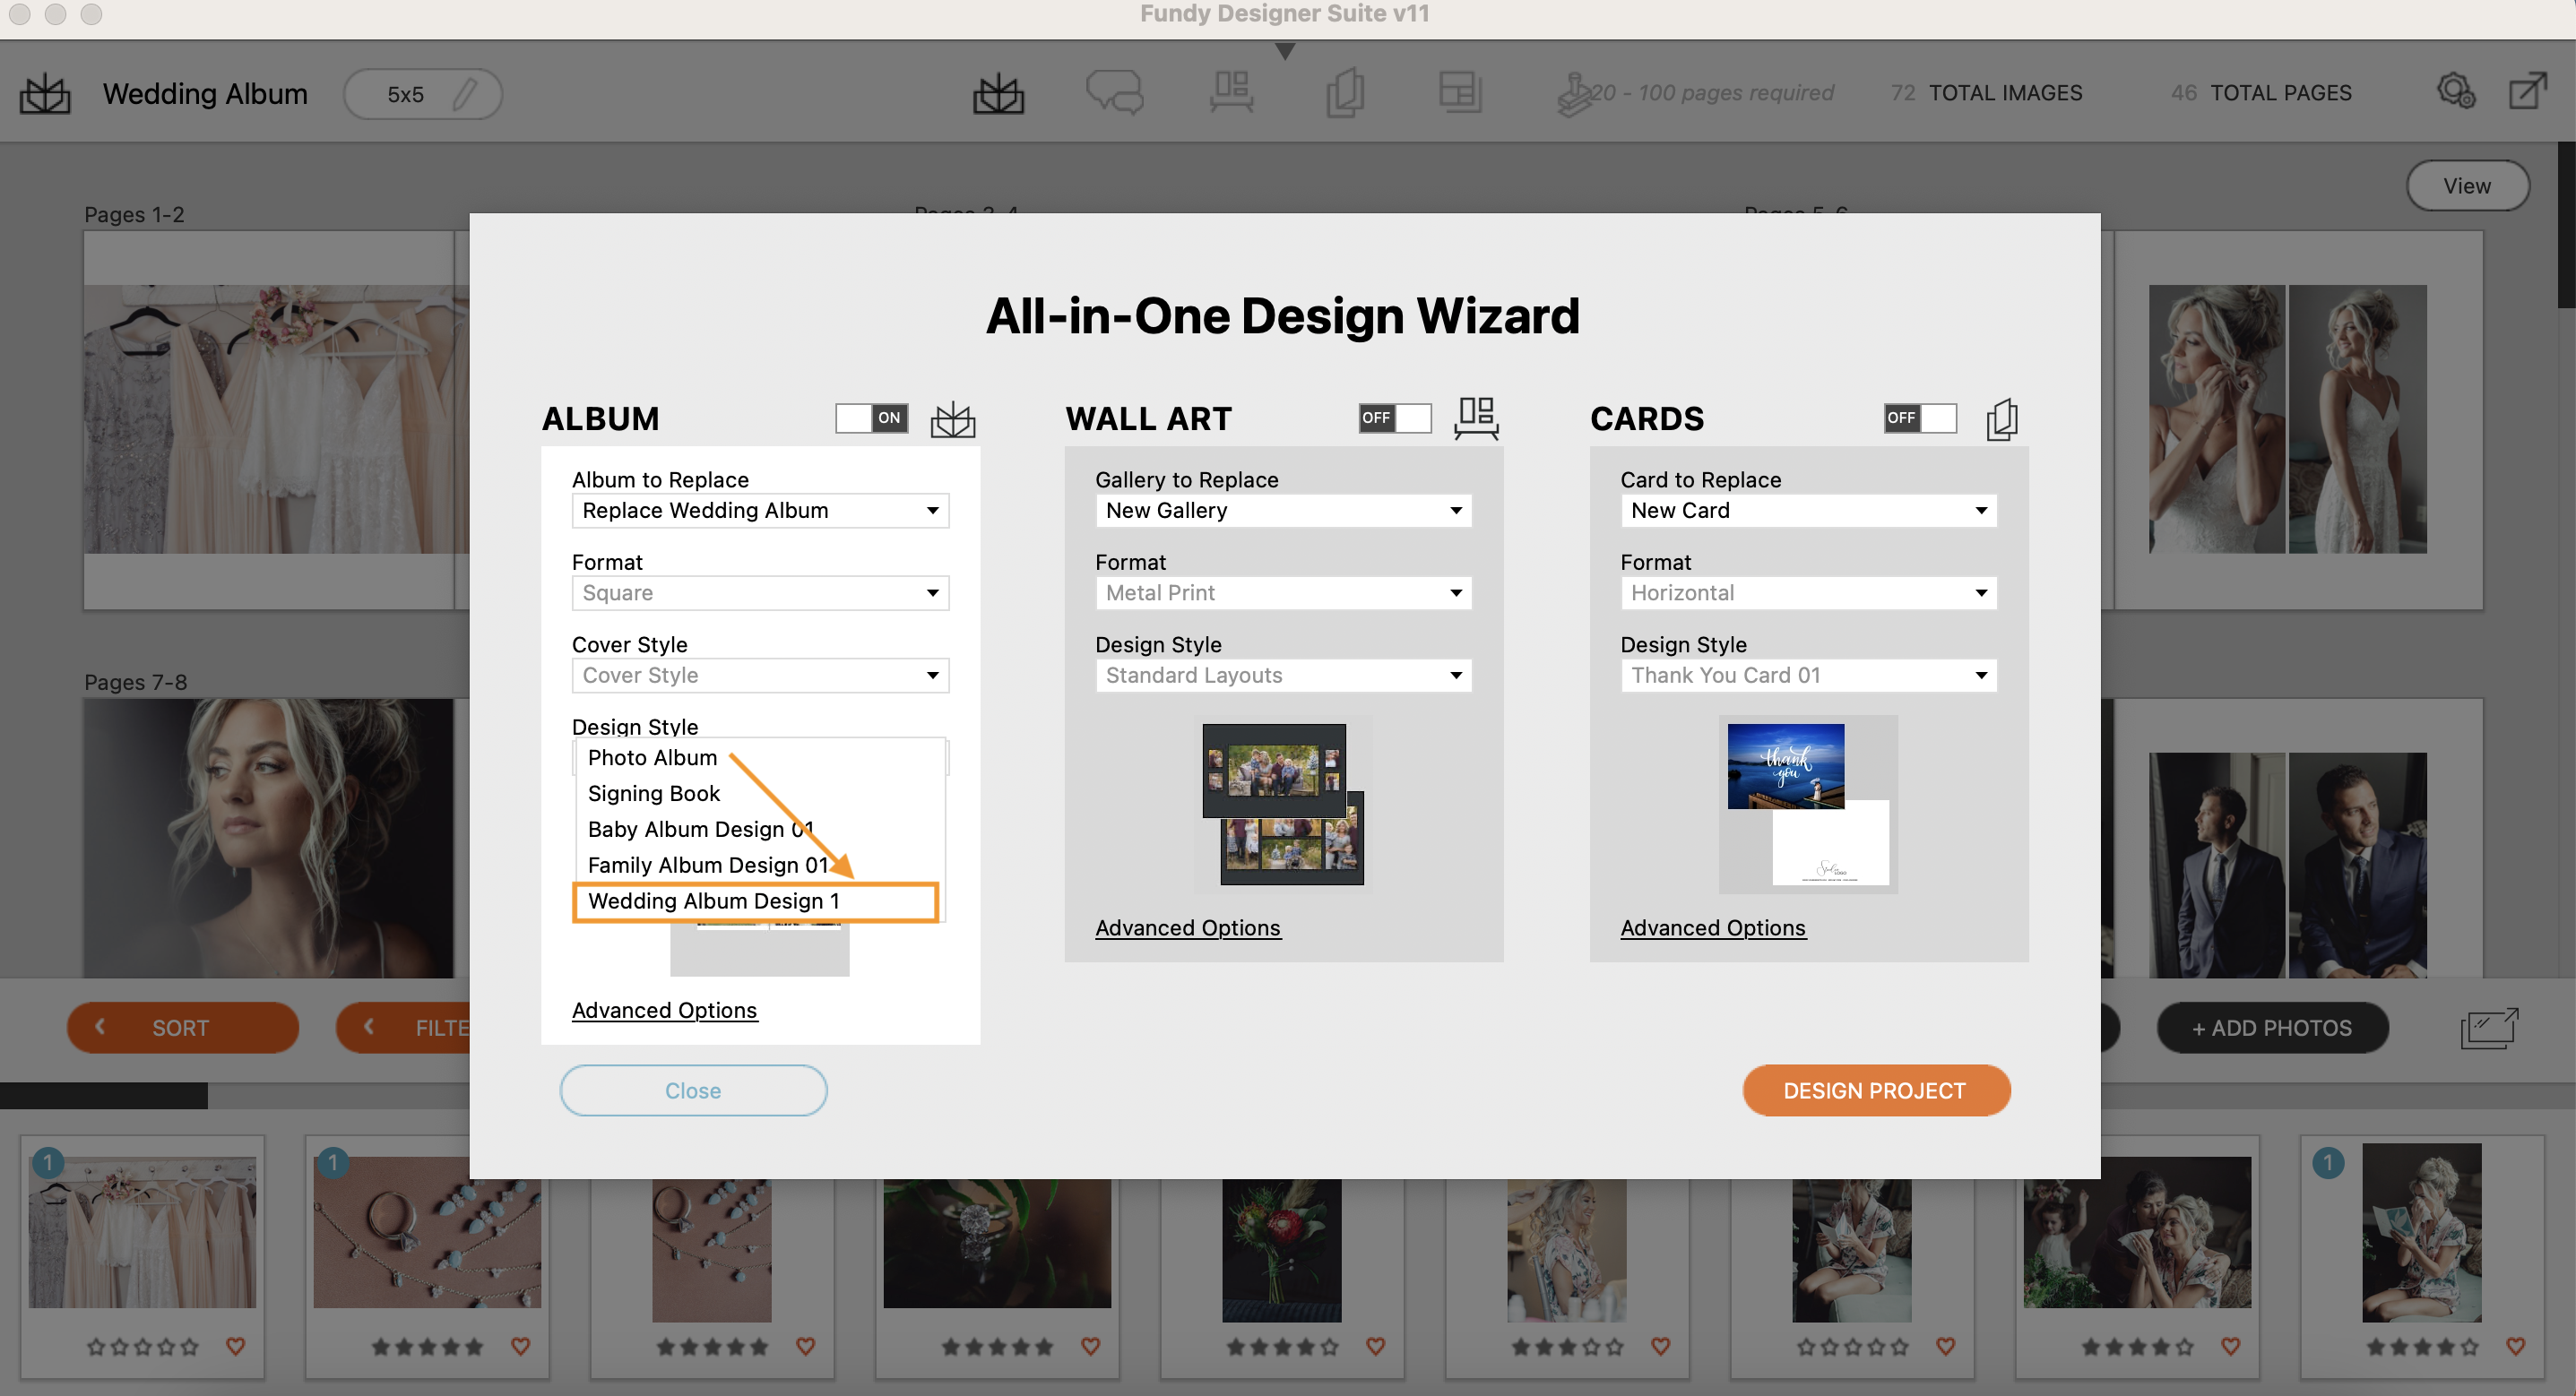Open the Cover Style dropdown
Screen dimensions: 2576x1396
[760, 676]
